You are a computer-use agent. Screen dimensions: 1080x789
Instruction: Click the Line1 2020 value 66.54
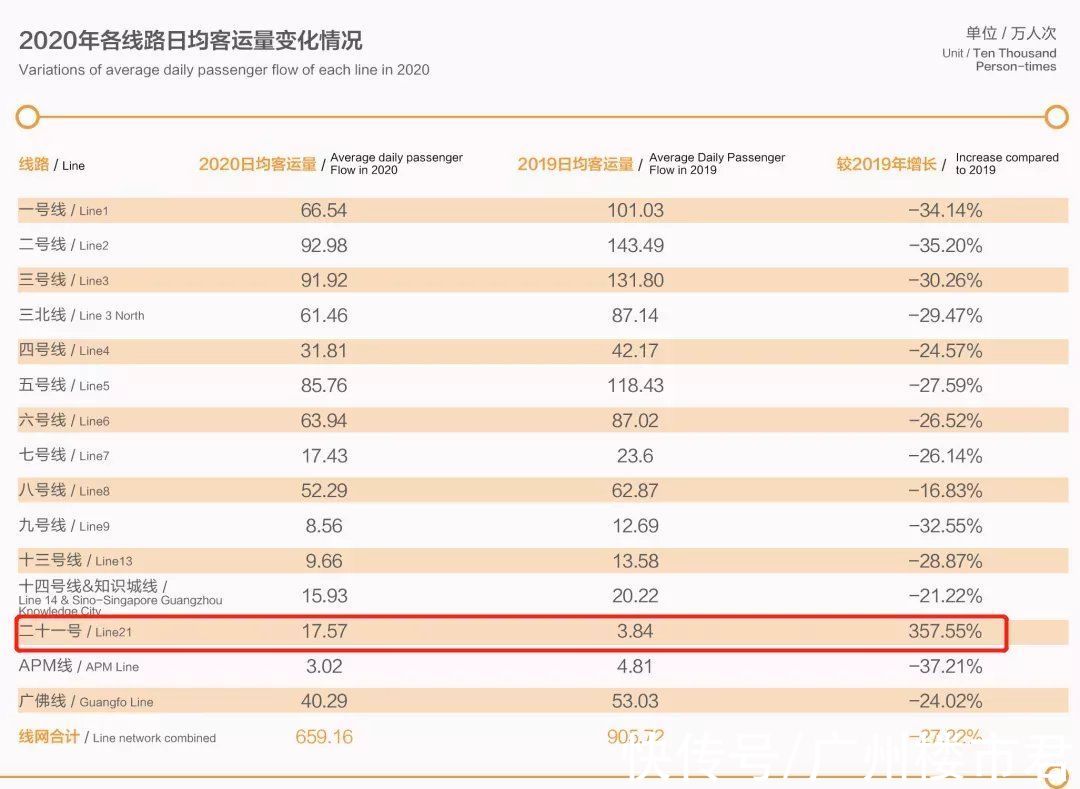tap(324, 211)
